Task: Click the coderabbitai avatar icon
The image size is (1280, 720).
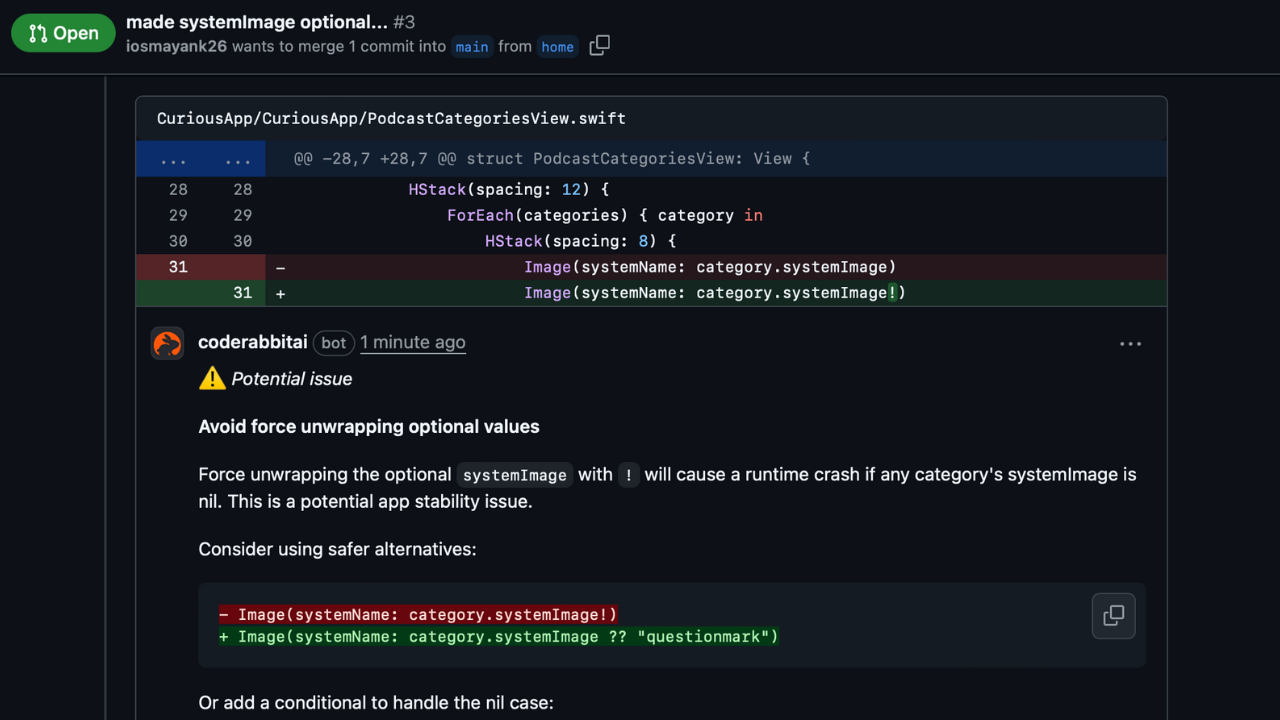Action: pos(168,344)
